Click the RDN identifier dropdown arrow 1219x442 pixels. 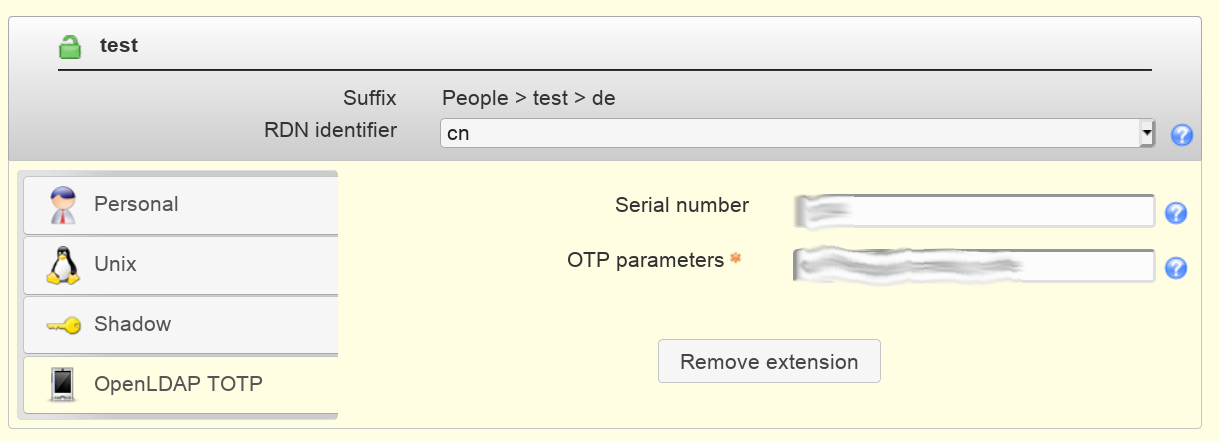pos(1146,133)
